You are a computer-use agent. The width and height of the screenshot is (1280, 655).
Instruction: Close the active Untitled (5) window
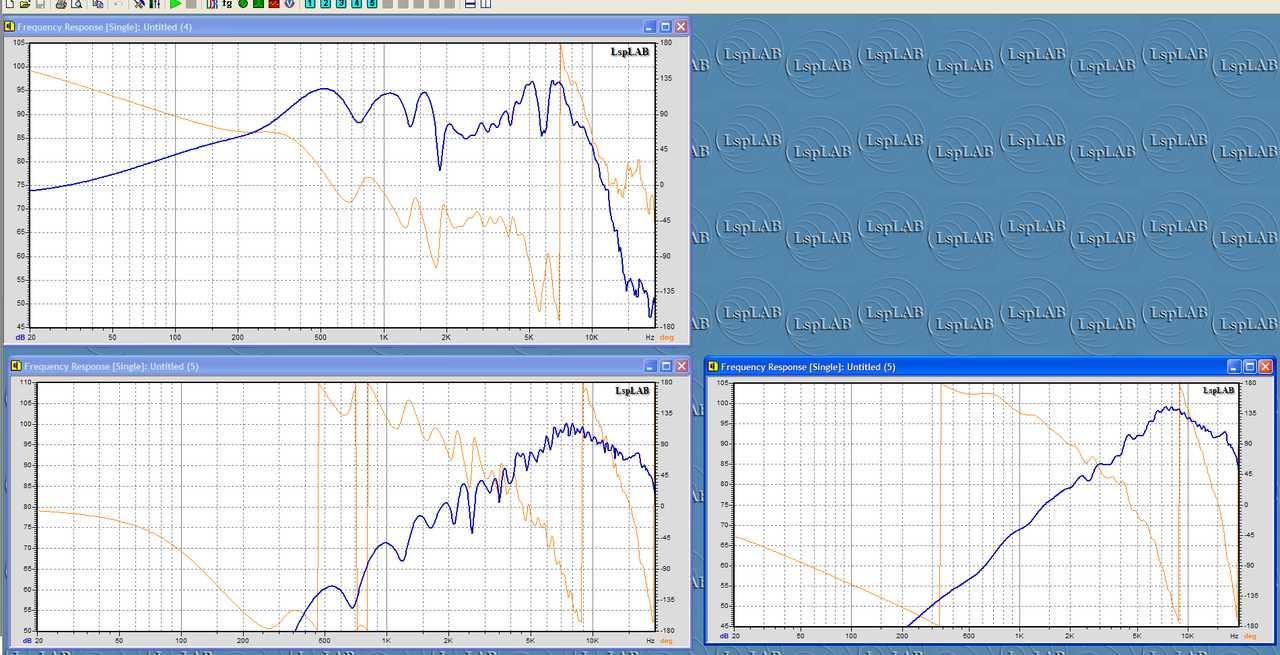(1265, 367)
